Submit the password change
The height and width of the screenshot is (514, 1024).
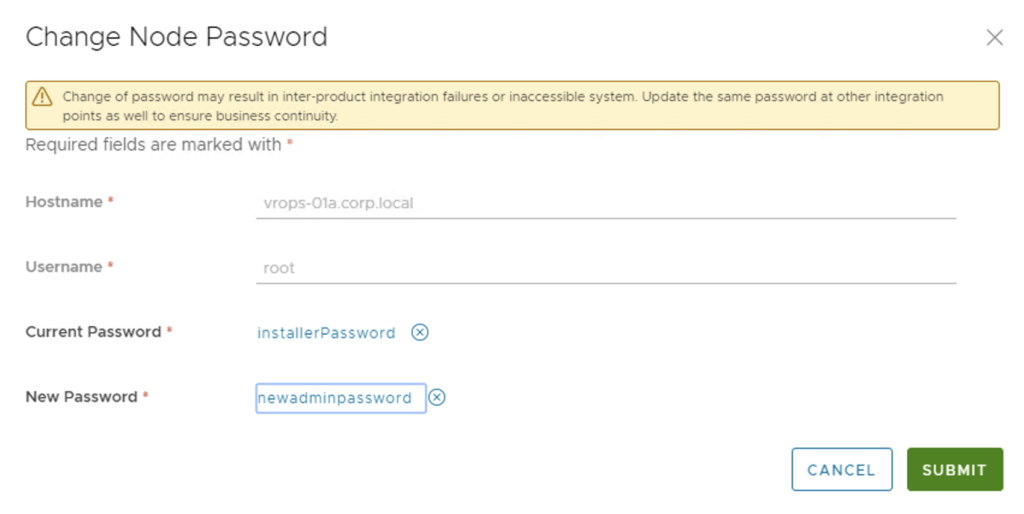click(x=954, y=470)
